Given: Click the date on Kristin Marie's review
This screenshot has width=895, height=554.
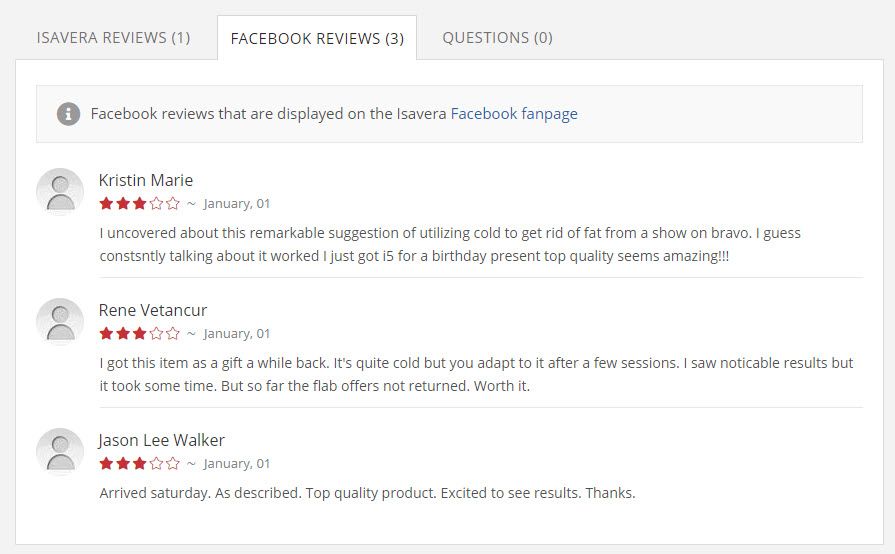Looking at the screenshot, I should coord(236,203).
